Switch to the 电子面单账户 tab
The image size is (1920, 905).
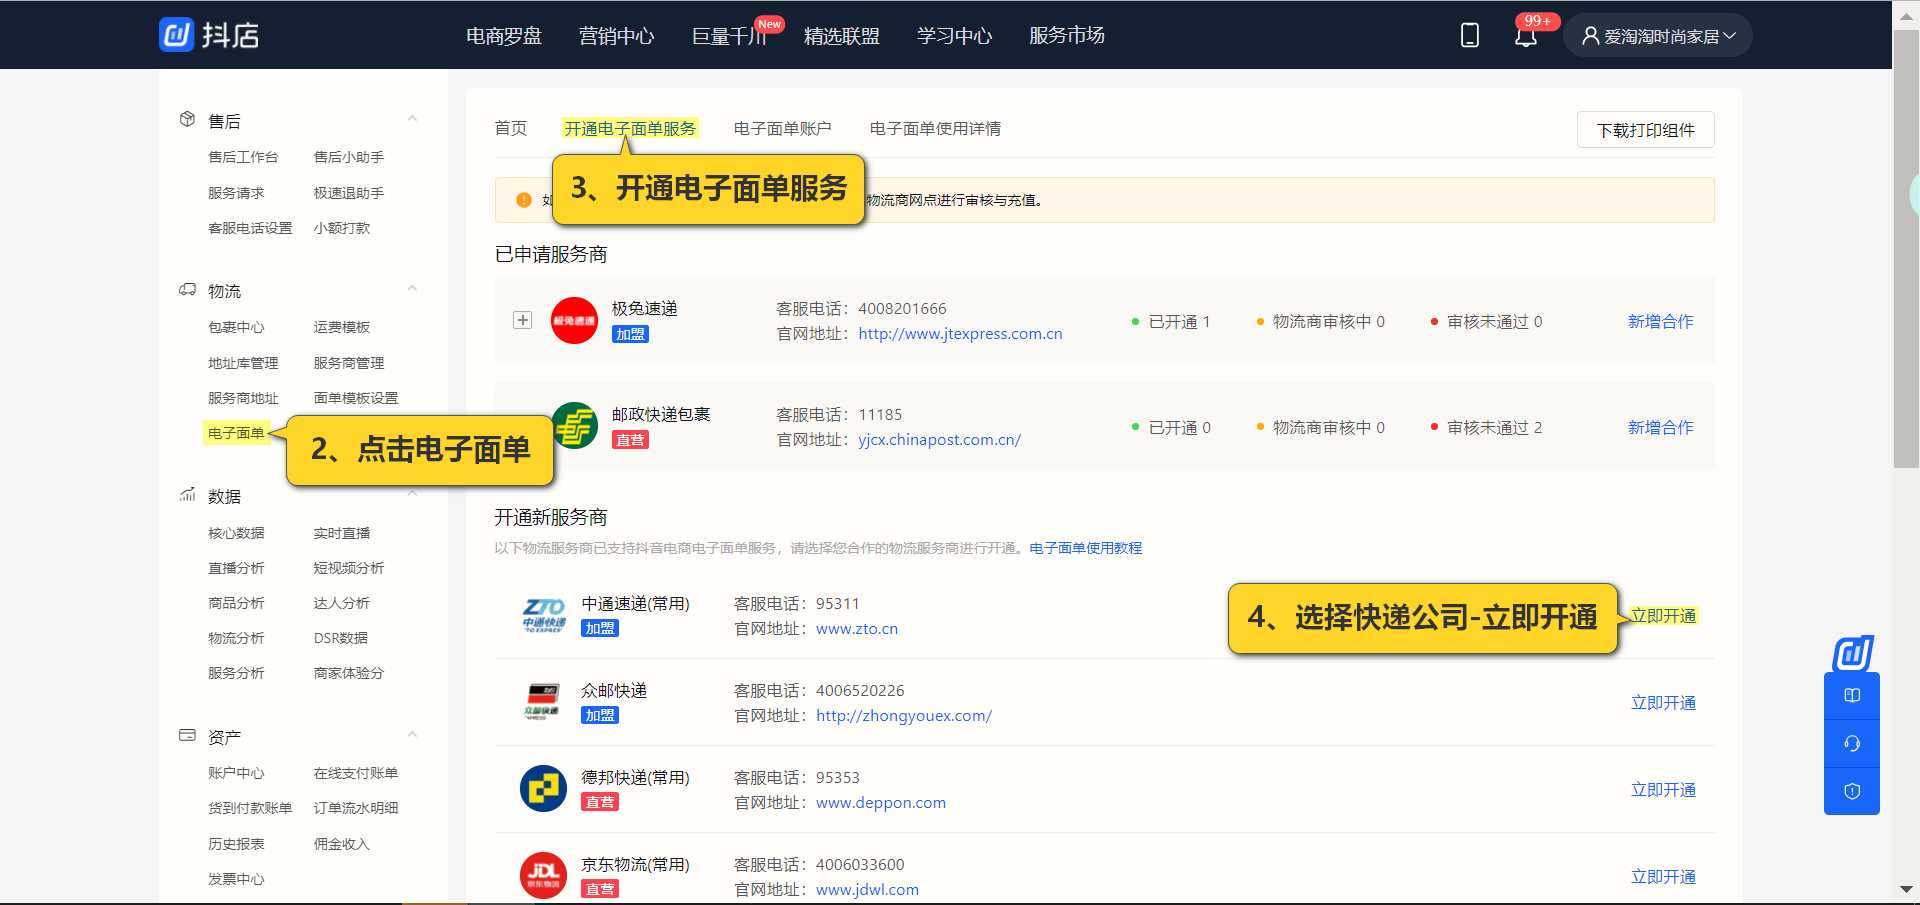pyautogui.click(x=783, y=128)
